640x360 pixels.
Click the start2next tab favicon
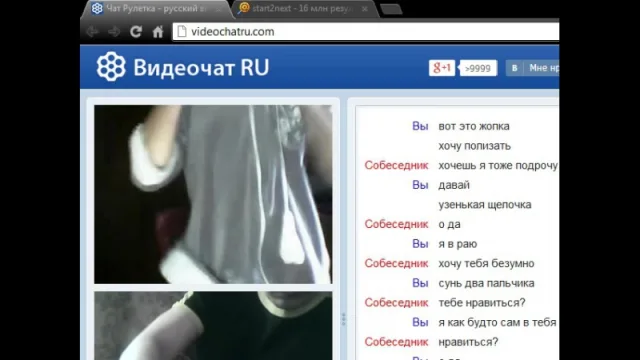[x=244, y=8]
